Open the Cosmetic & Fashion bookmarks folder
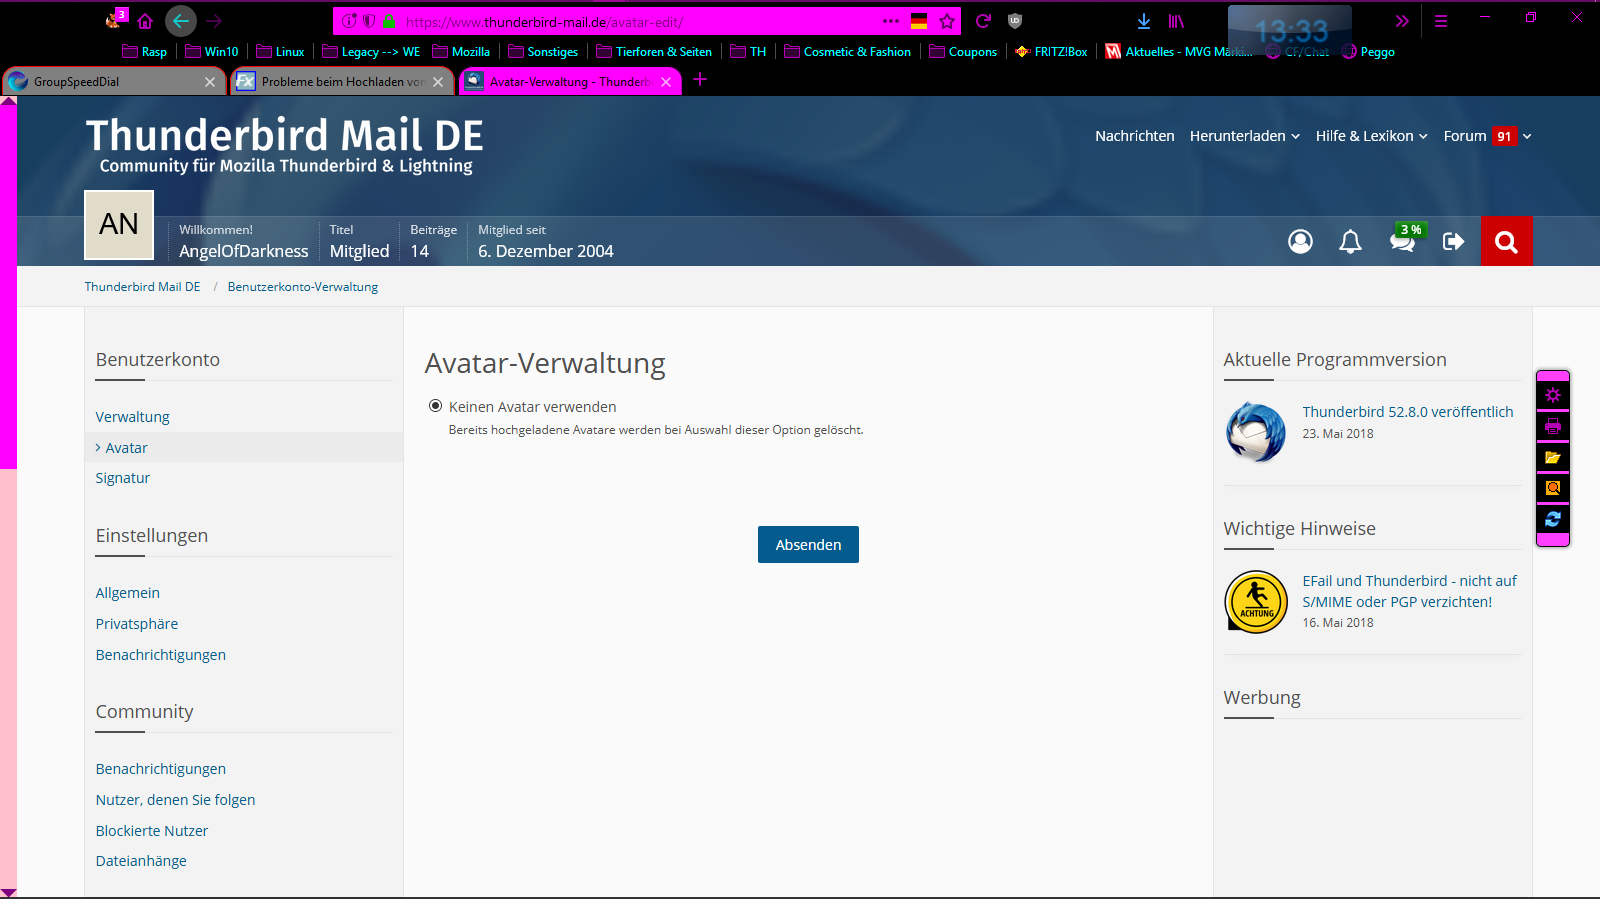The image size is (1600, 900). (847, 52)
